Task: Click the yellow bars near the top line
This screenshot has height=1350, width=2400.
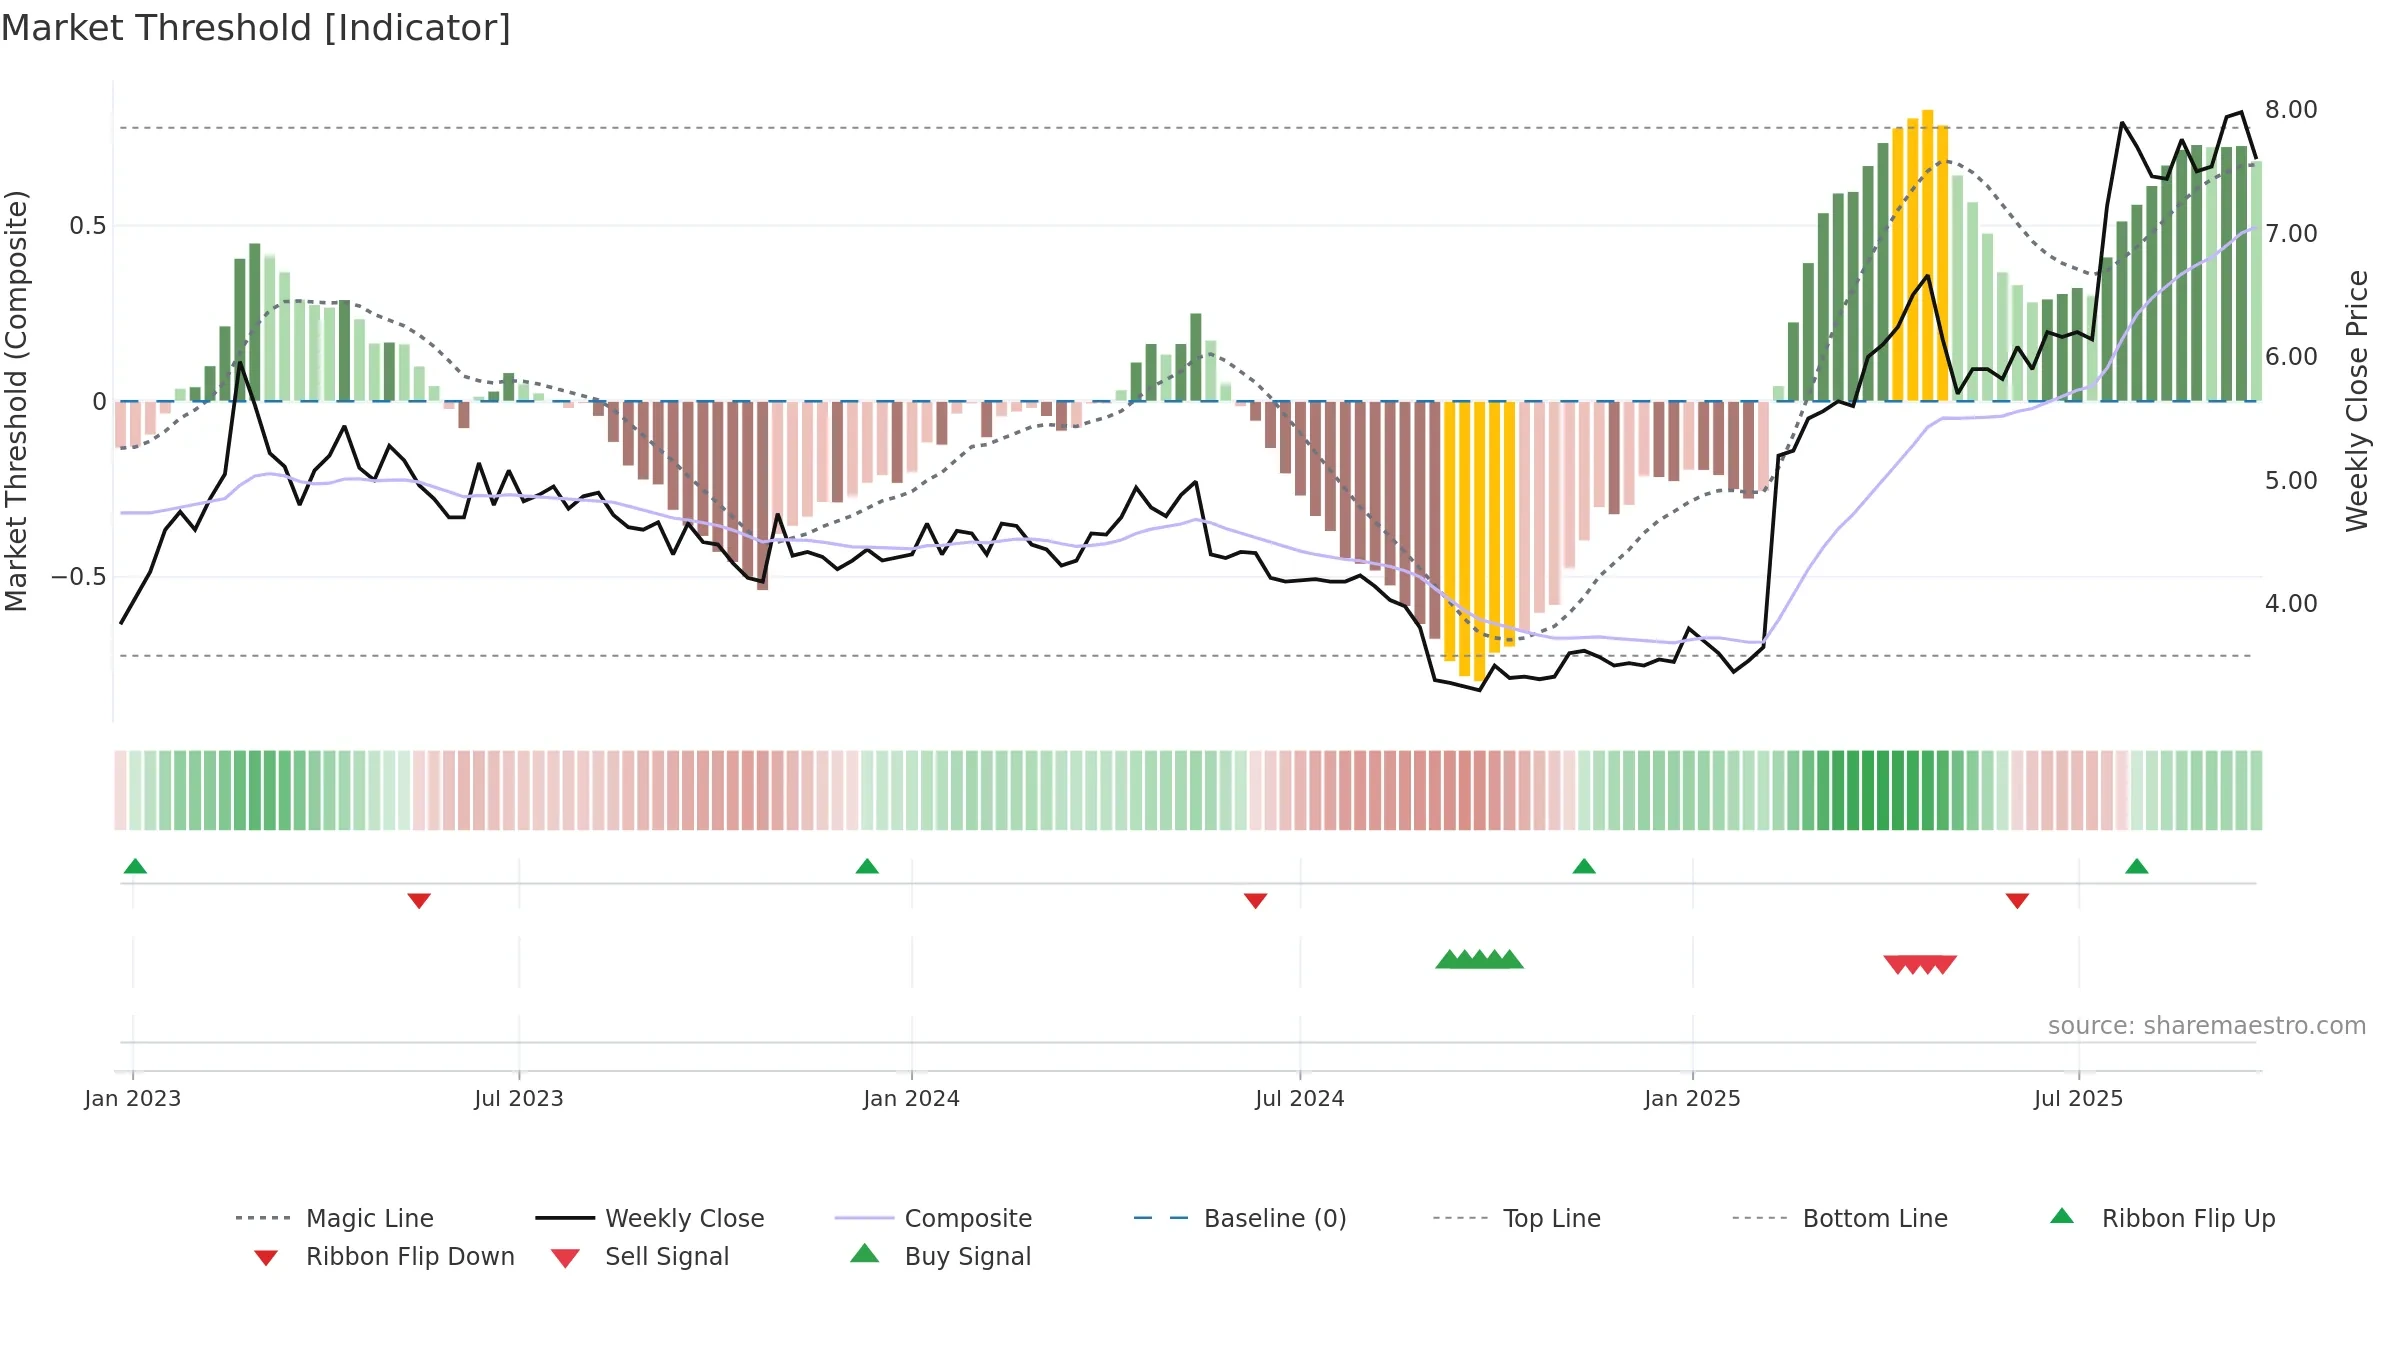Action: (x=1920, y=256)
